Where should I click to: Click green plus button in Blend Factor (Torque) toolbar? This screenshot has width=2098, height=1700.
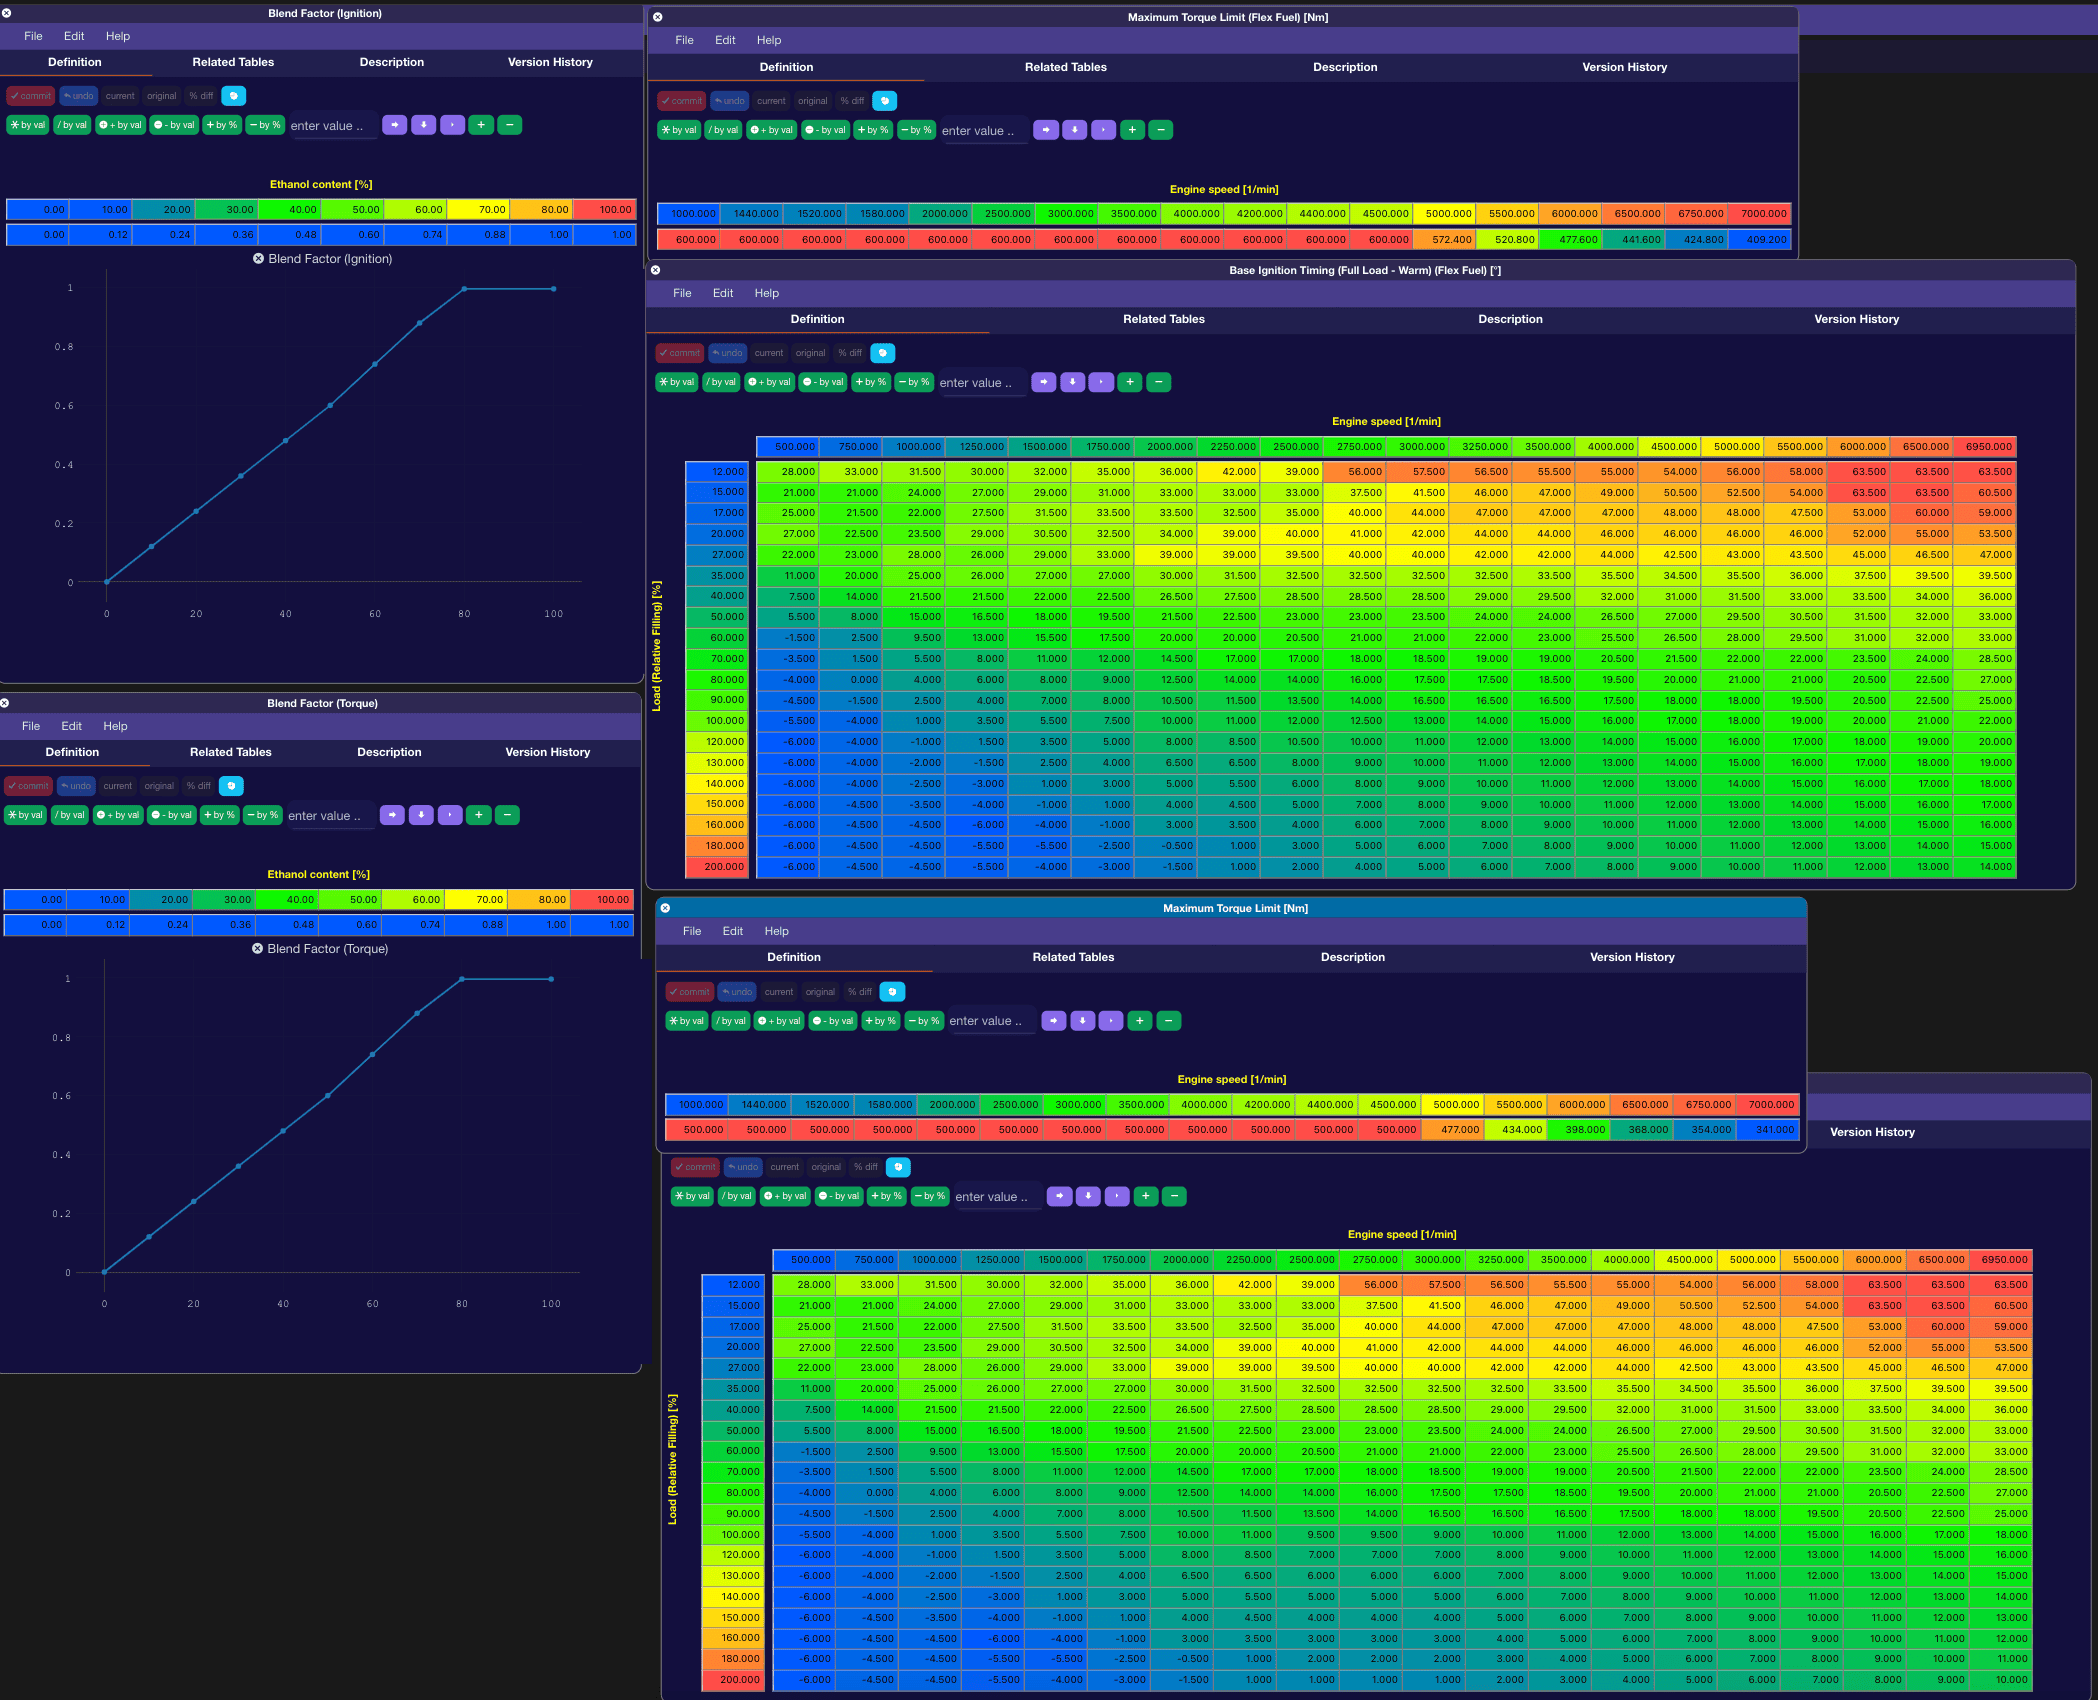479,815
